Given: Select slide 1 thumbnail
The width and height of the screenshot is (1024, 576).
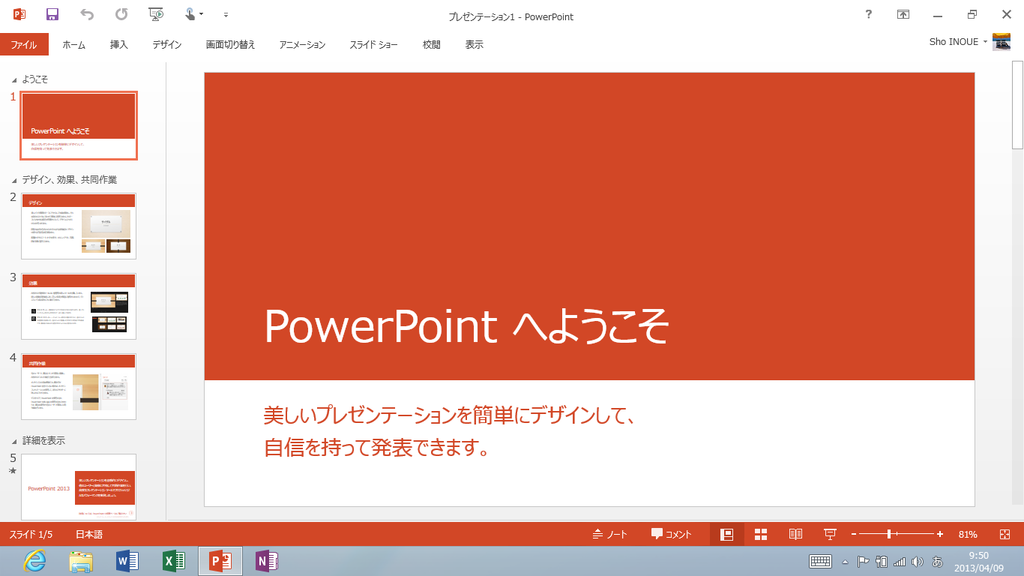Looking at the screenshot, I should coord(78,125).
